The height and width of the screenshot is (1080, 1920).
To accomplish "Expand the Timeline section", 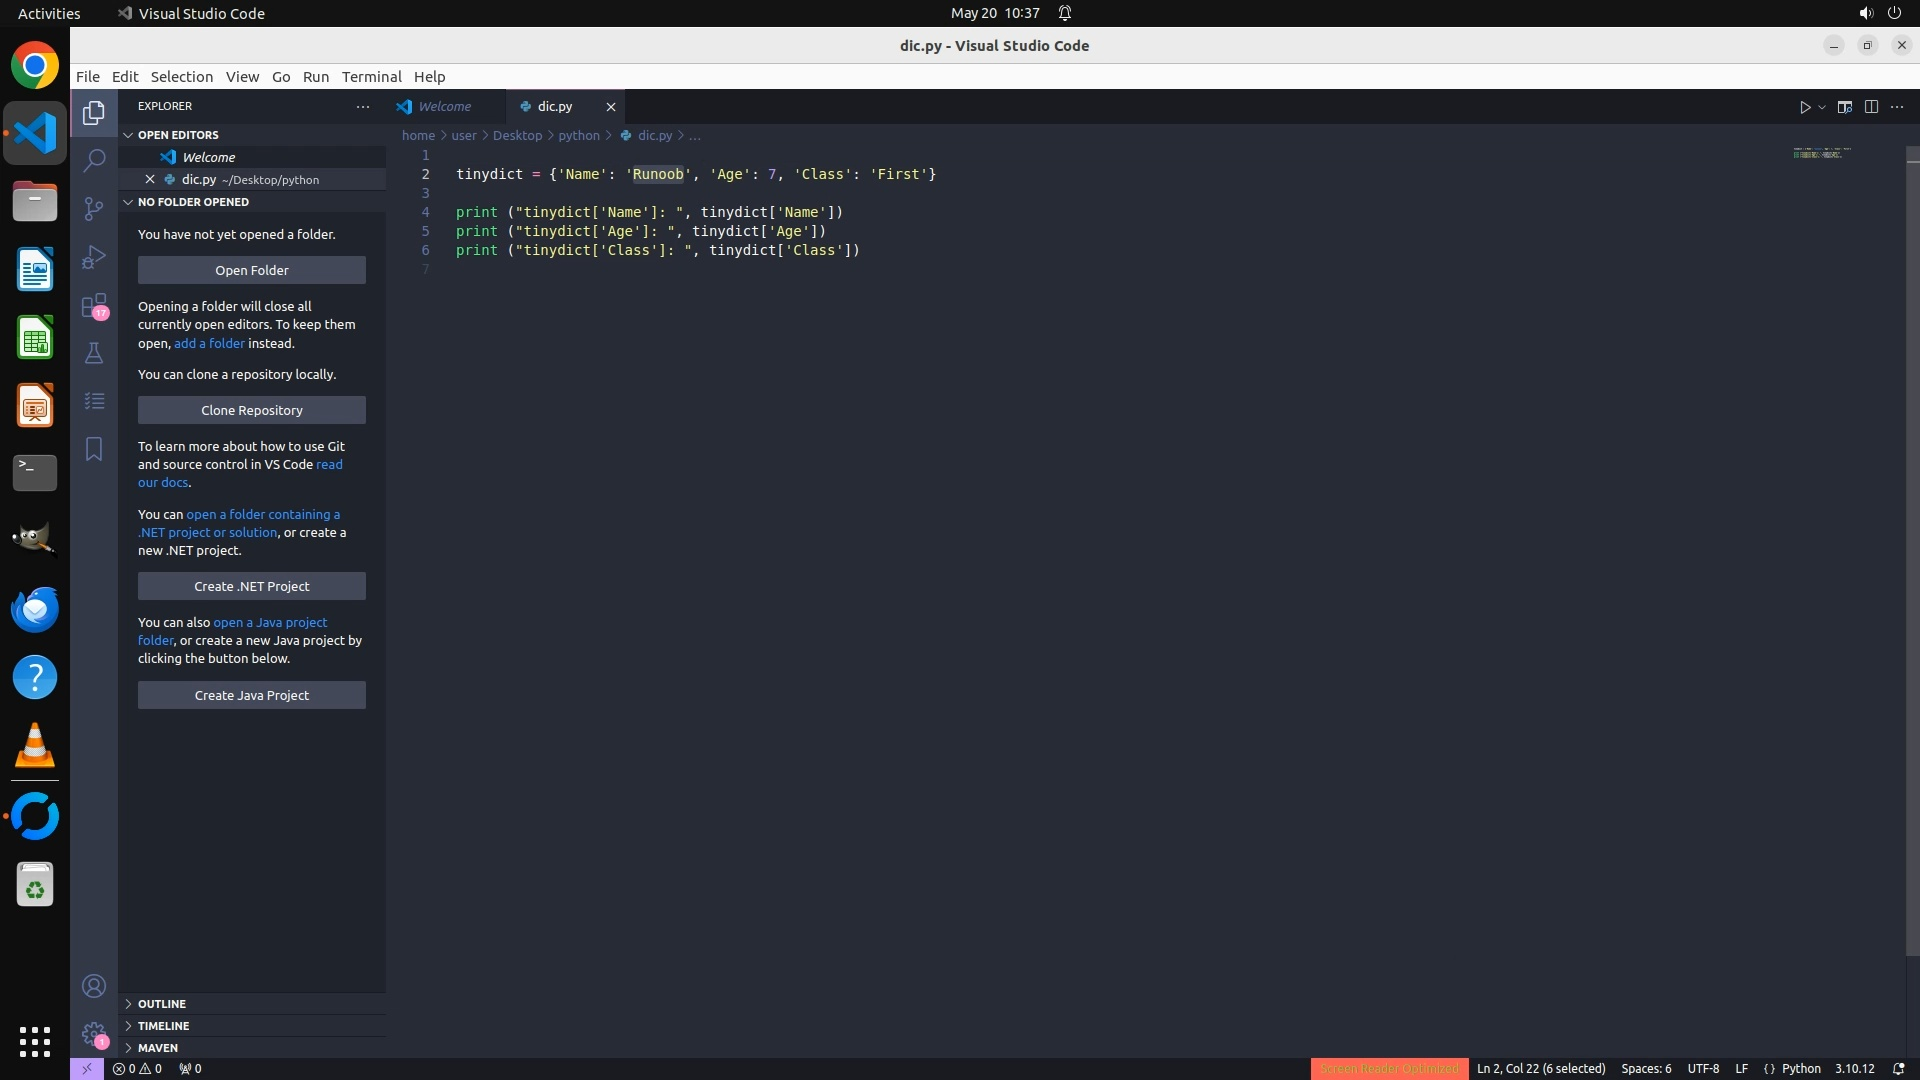I will tap(163, 1025).
